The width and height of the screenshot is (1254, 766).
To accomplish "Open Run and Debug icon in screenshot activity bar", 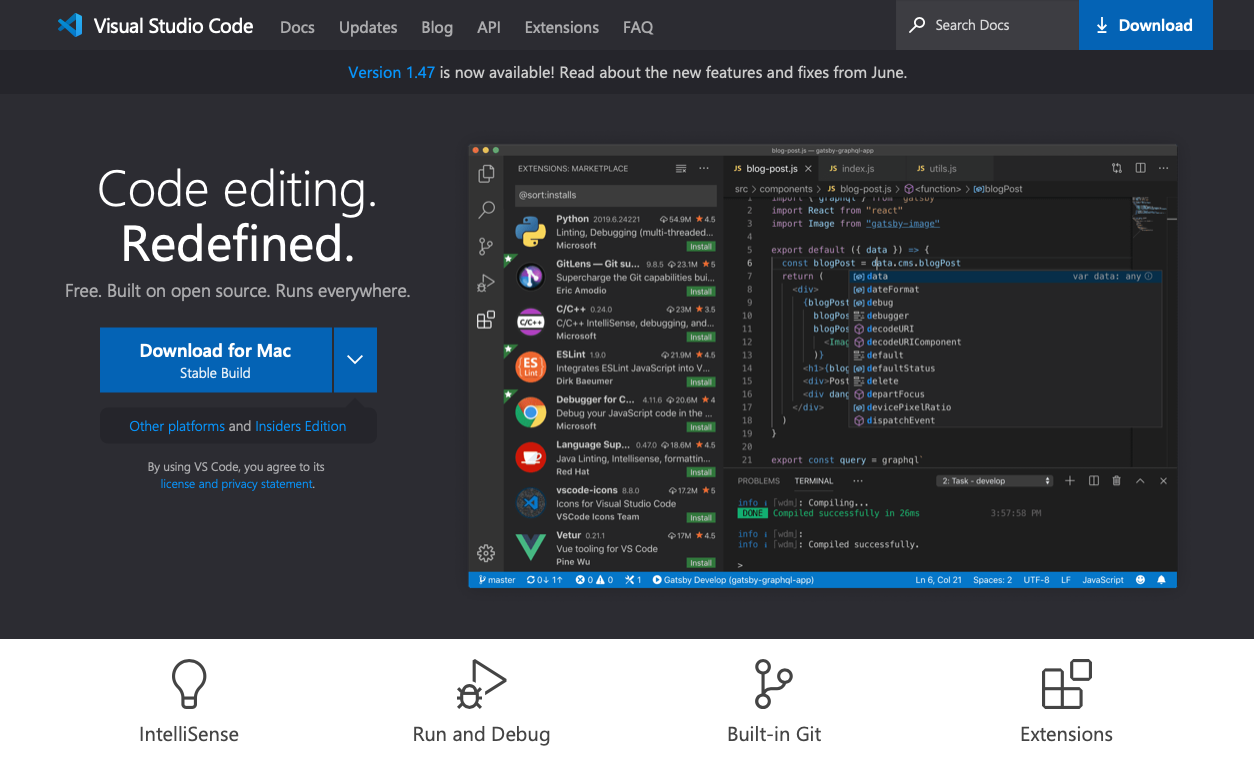I will pos(486,283).
